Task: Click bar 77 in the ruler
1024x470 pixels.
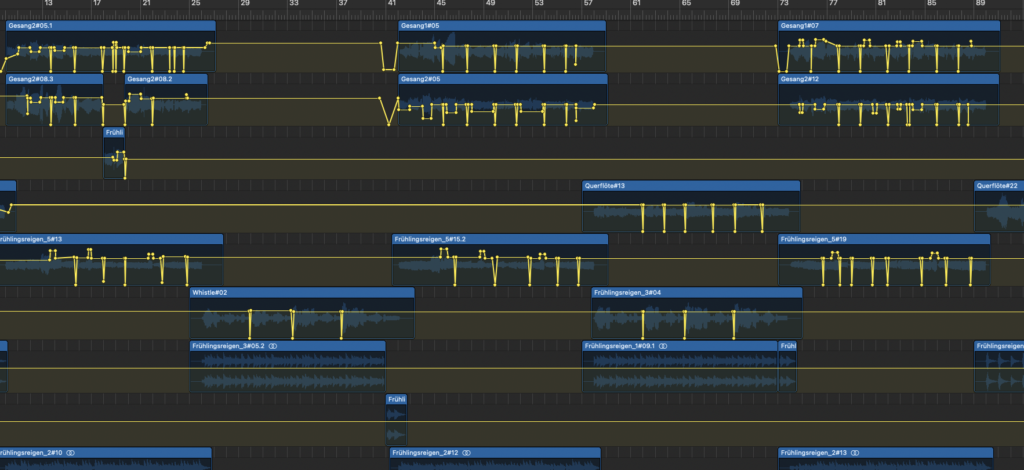Action: pyautogui.click(x=834, y=3)
